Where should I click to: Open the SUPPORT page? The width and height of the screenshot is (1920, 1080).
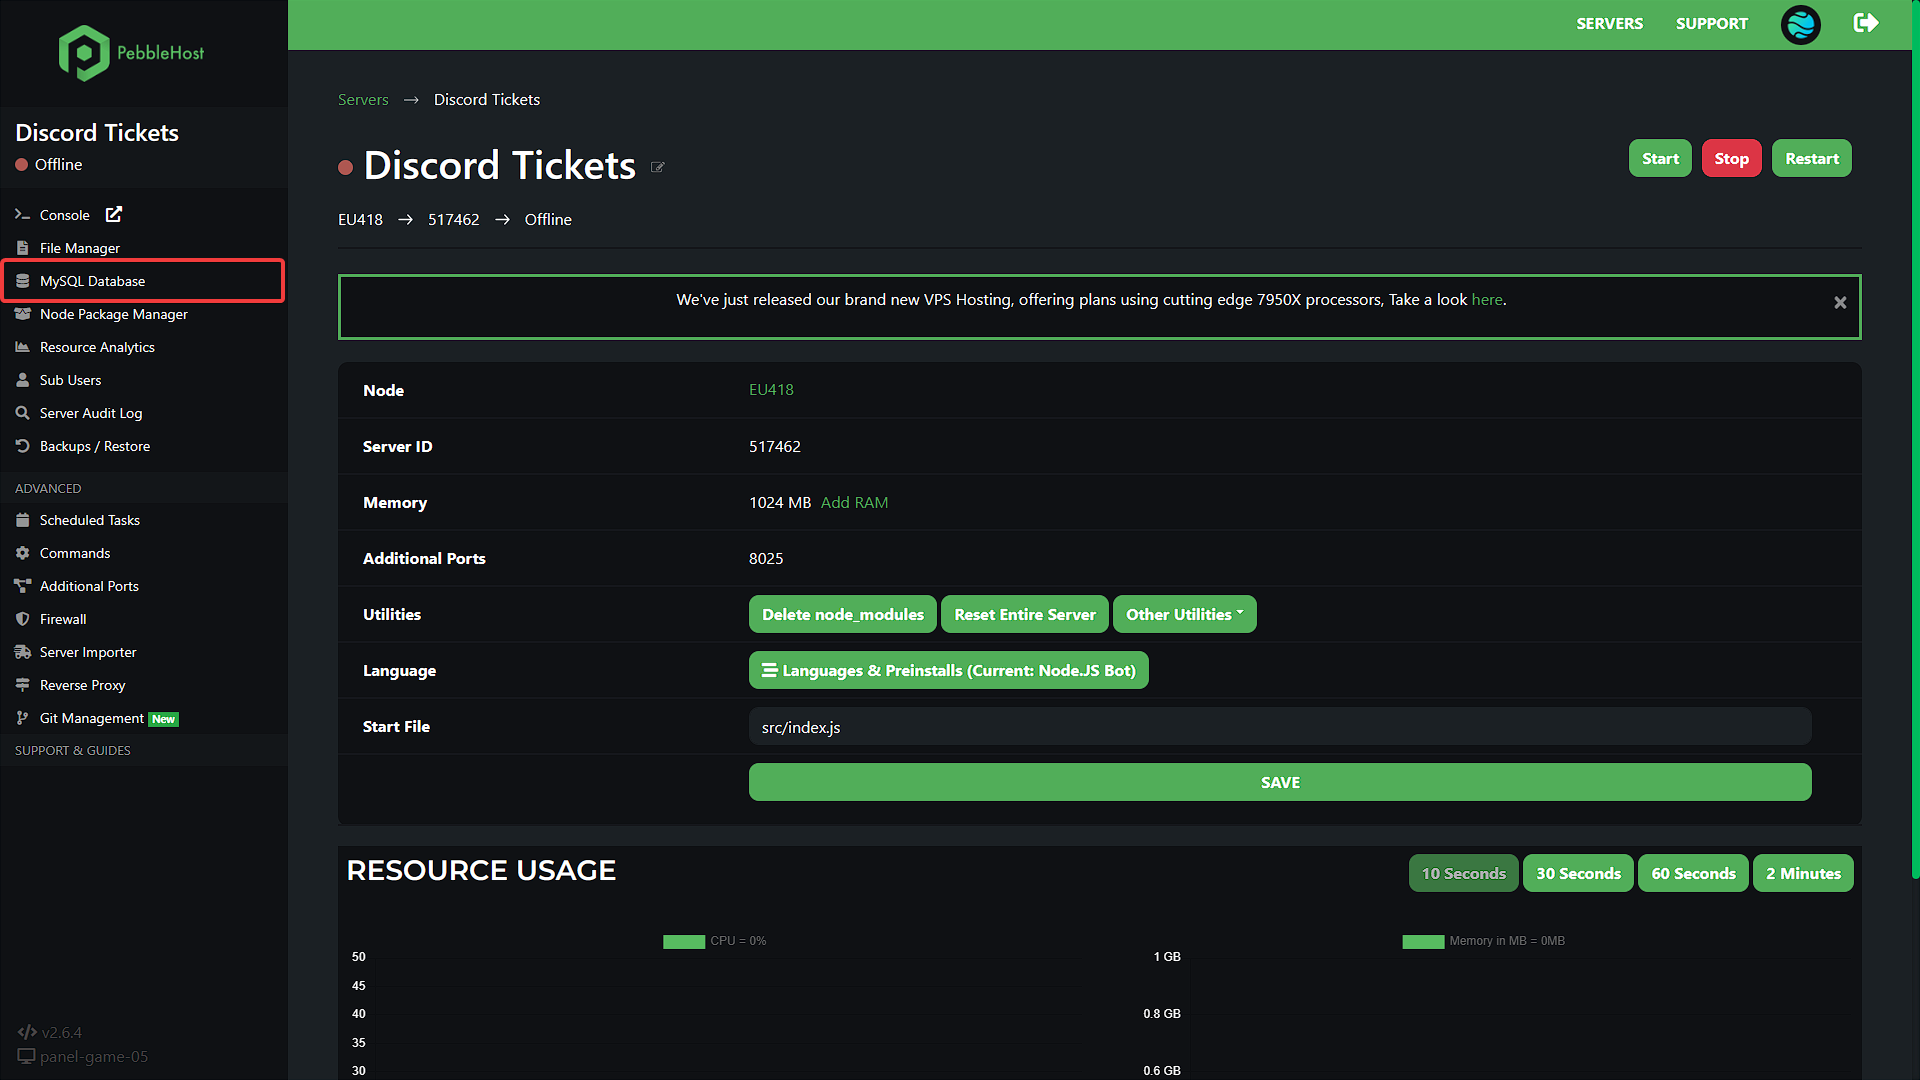pos(1711,23)
